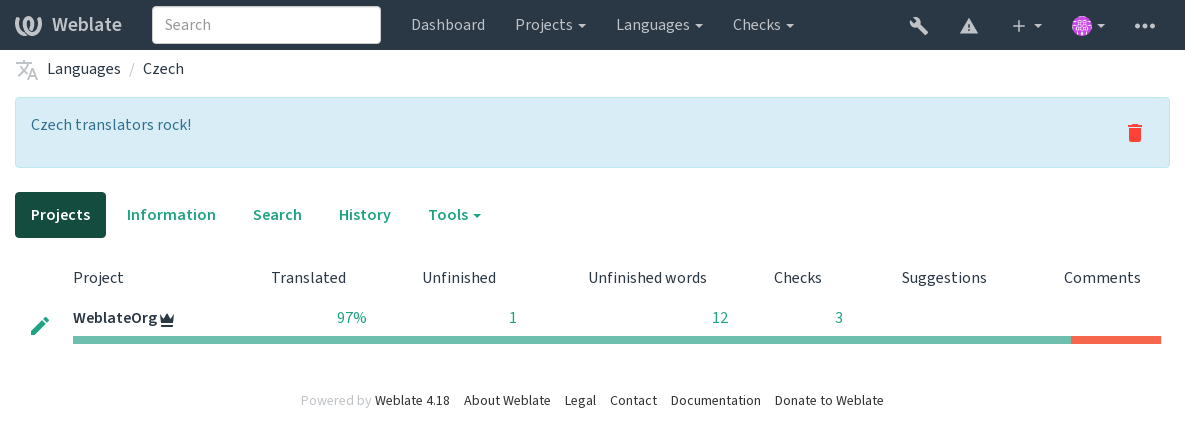This screenshot has height=439, width=1185.
Task: Expand the Checks dropdown menu
Action: [763, 25]
